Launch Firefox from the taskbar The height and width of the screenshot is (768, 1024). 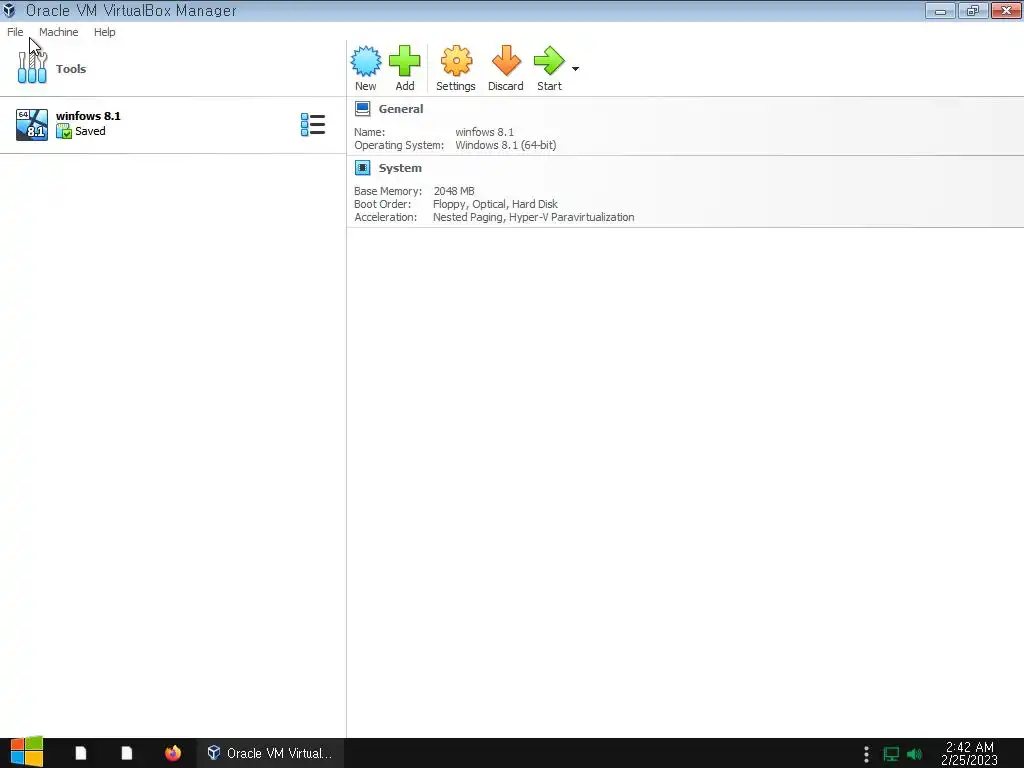173,753
